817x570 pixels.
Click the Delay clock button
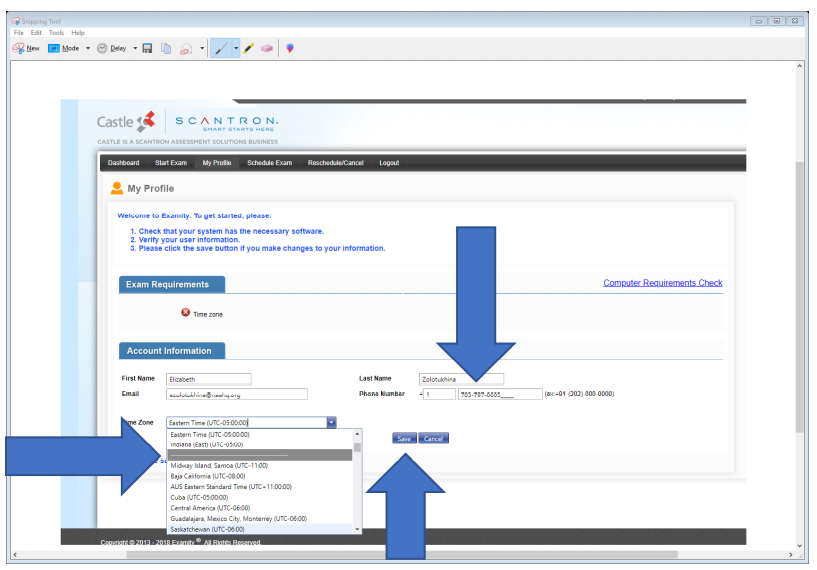click(x=112, y=48)
